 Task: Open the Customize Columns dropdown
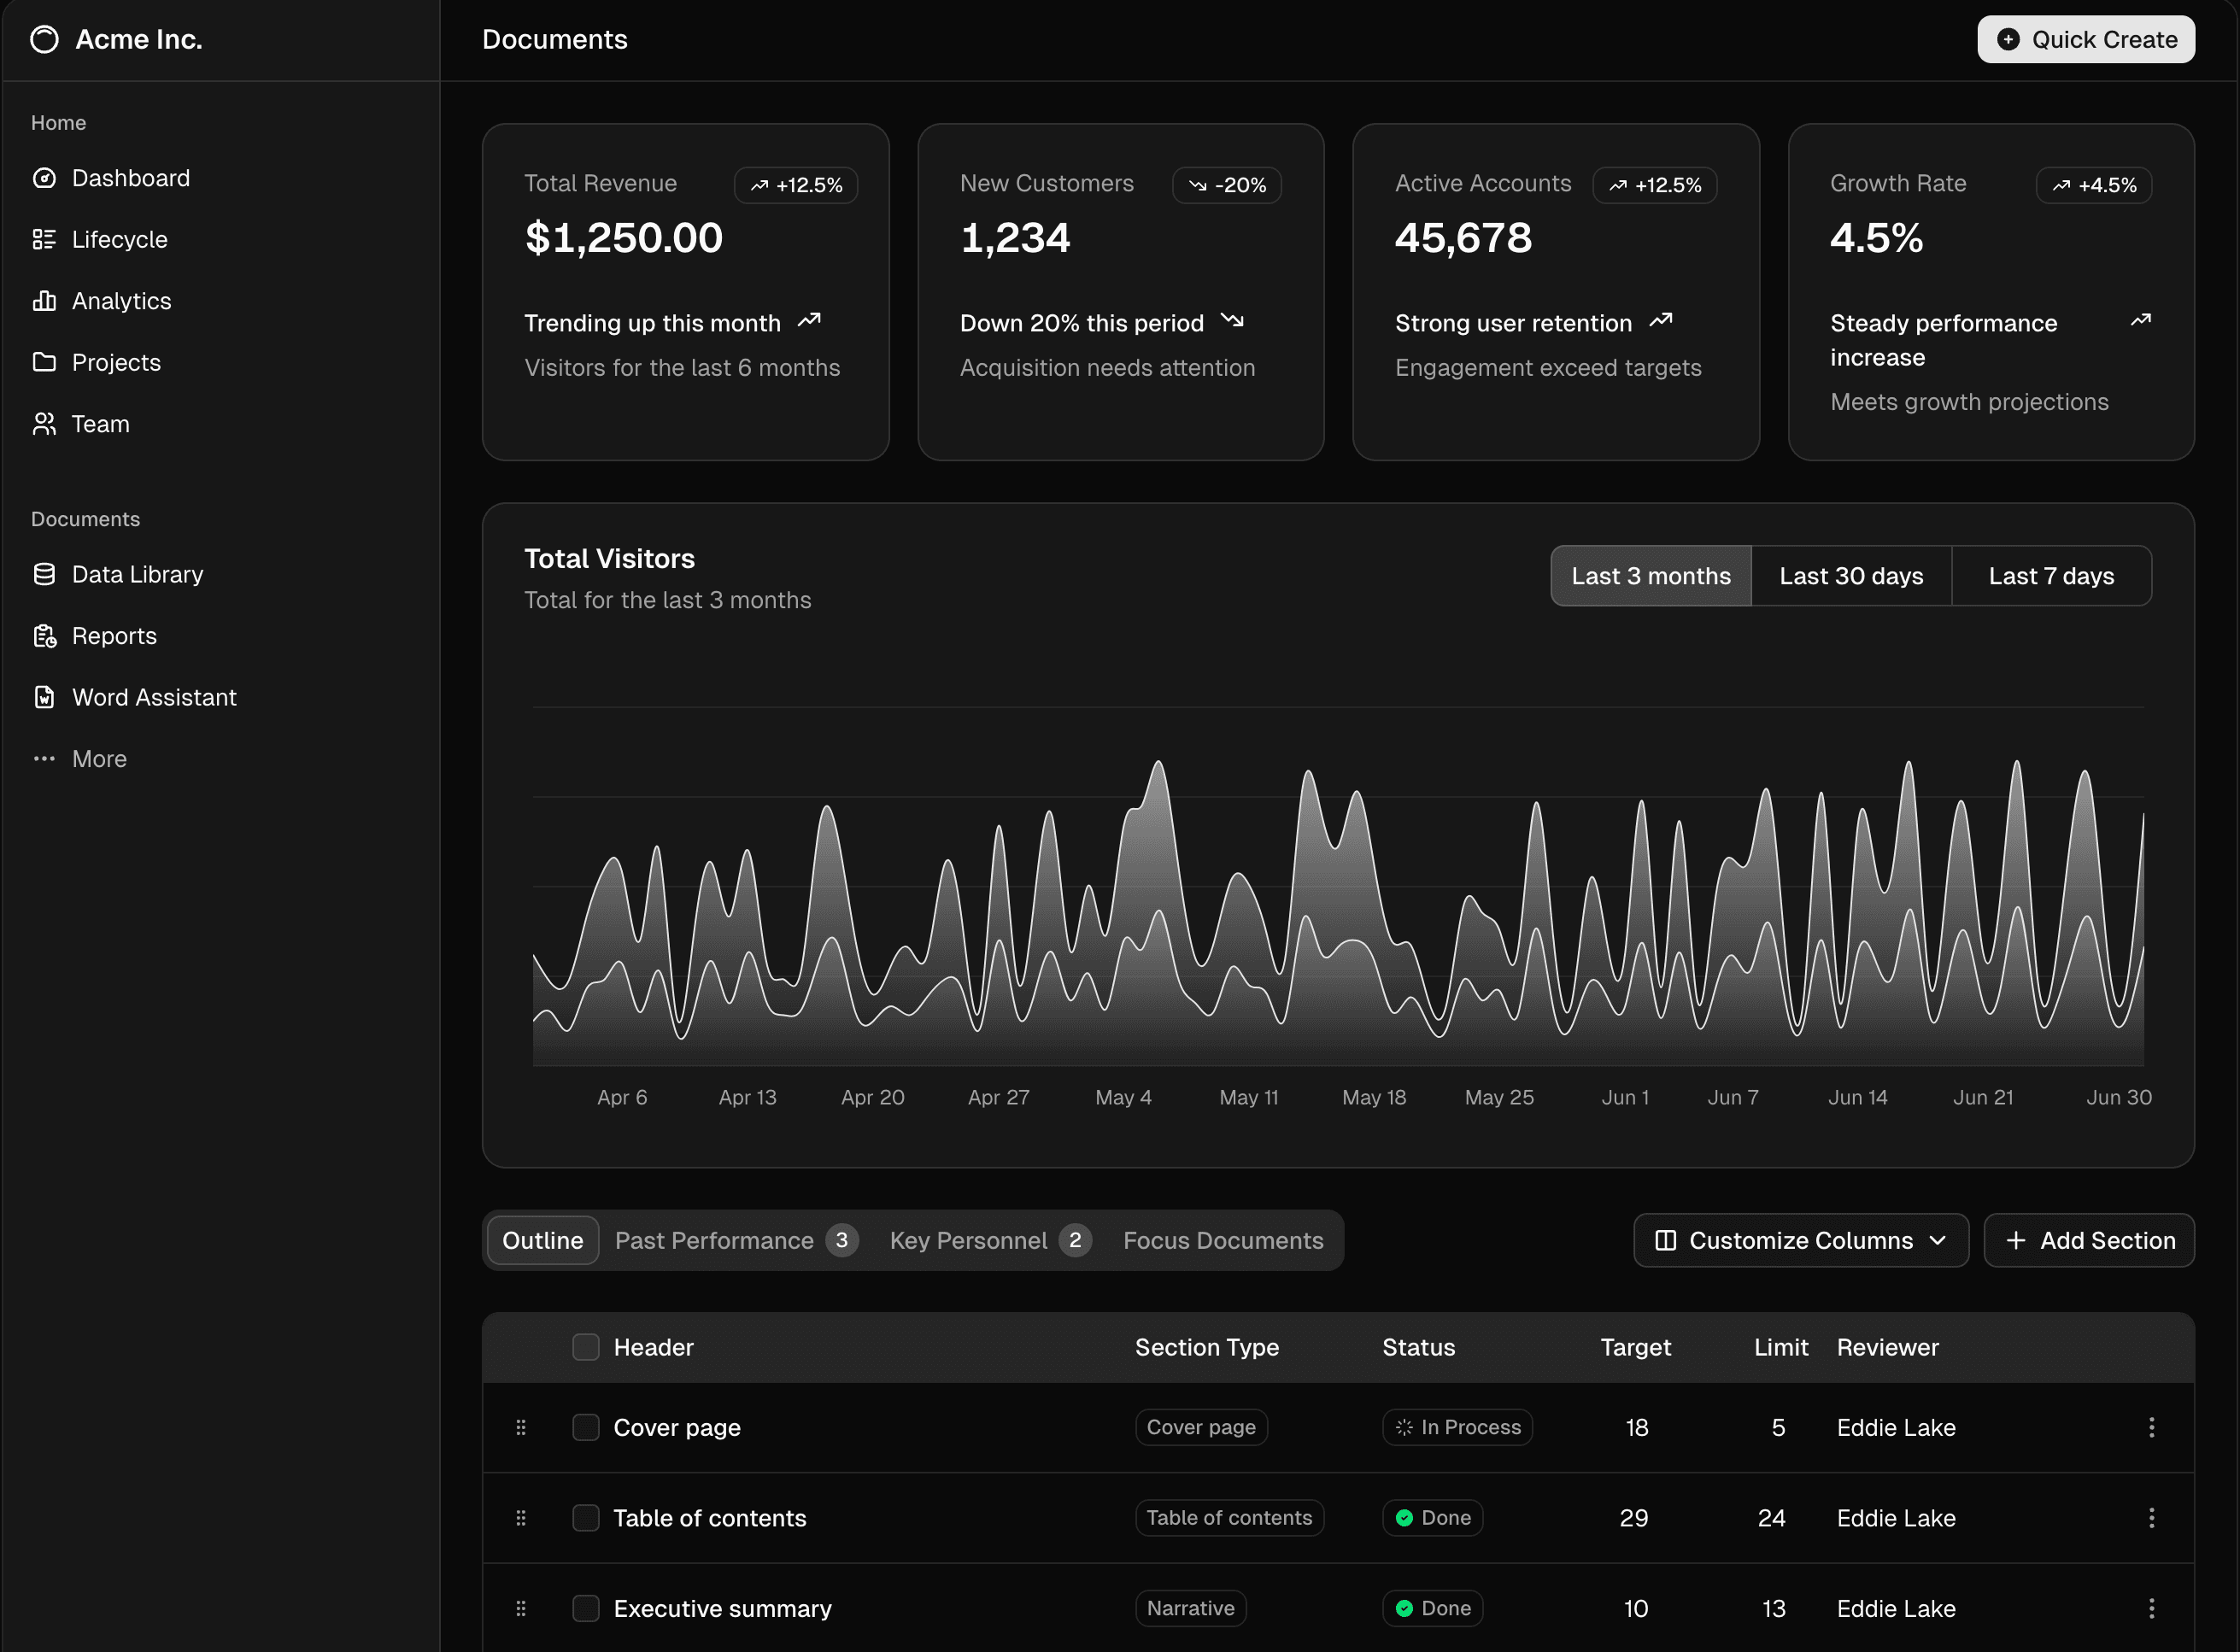1800,1240
